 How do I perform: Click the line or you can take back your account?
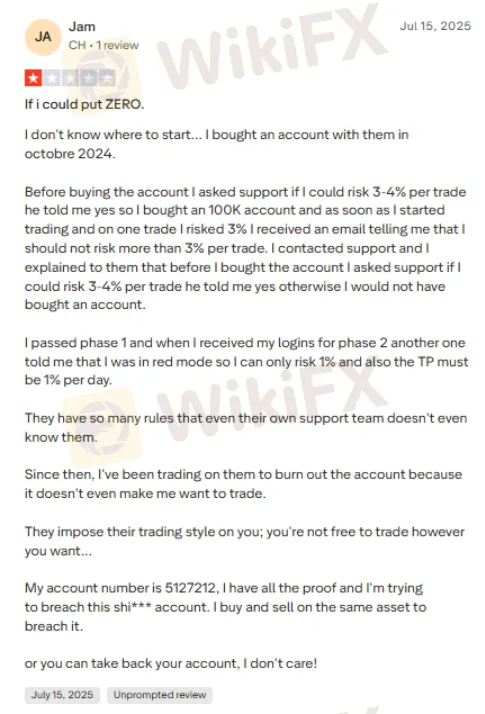coord(171,663)
